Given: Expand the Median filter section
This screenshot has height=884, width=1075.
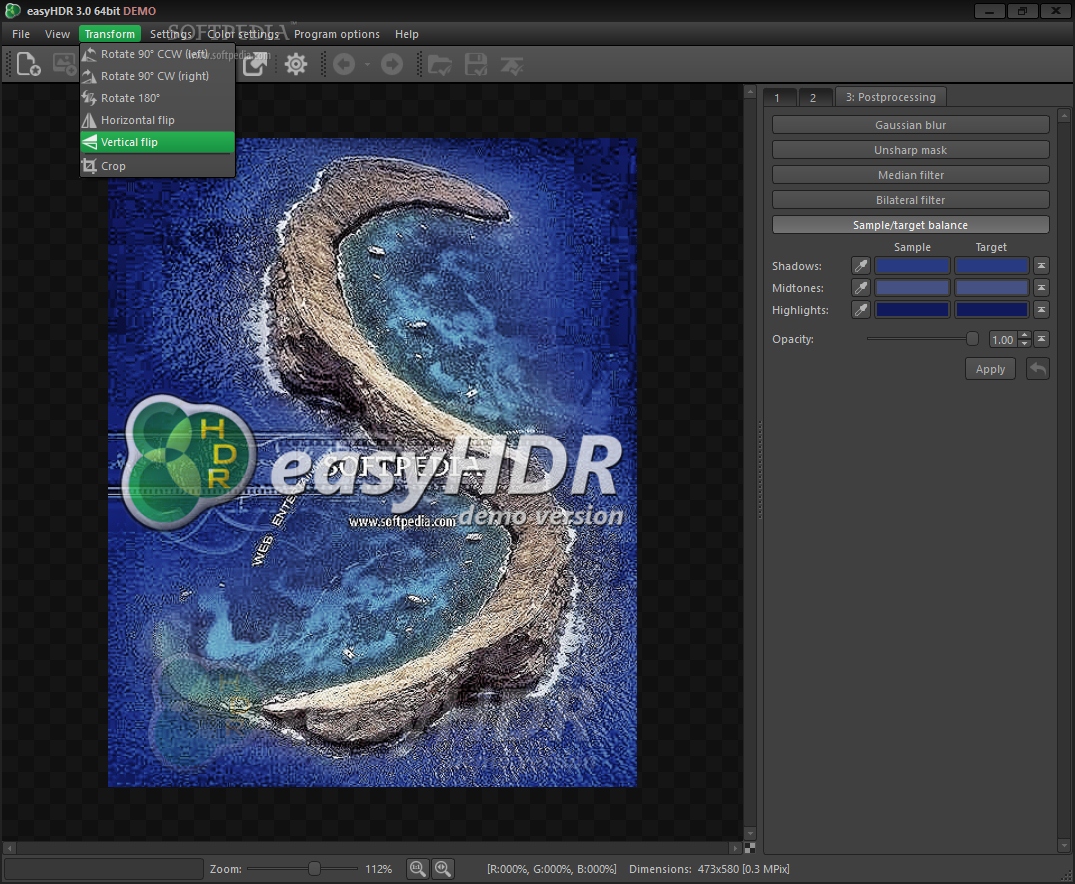Looking at the screenshot, I should pos(910,175).
